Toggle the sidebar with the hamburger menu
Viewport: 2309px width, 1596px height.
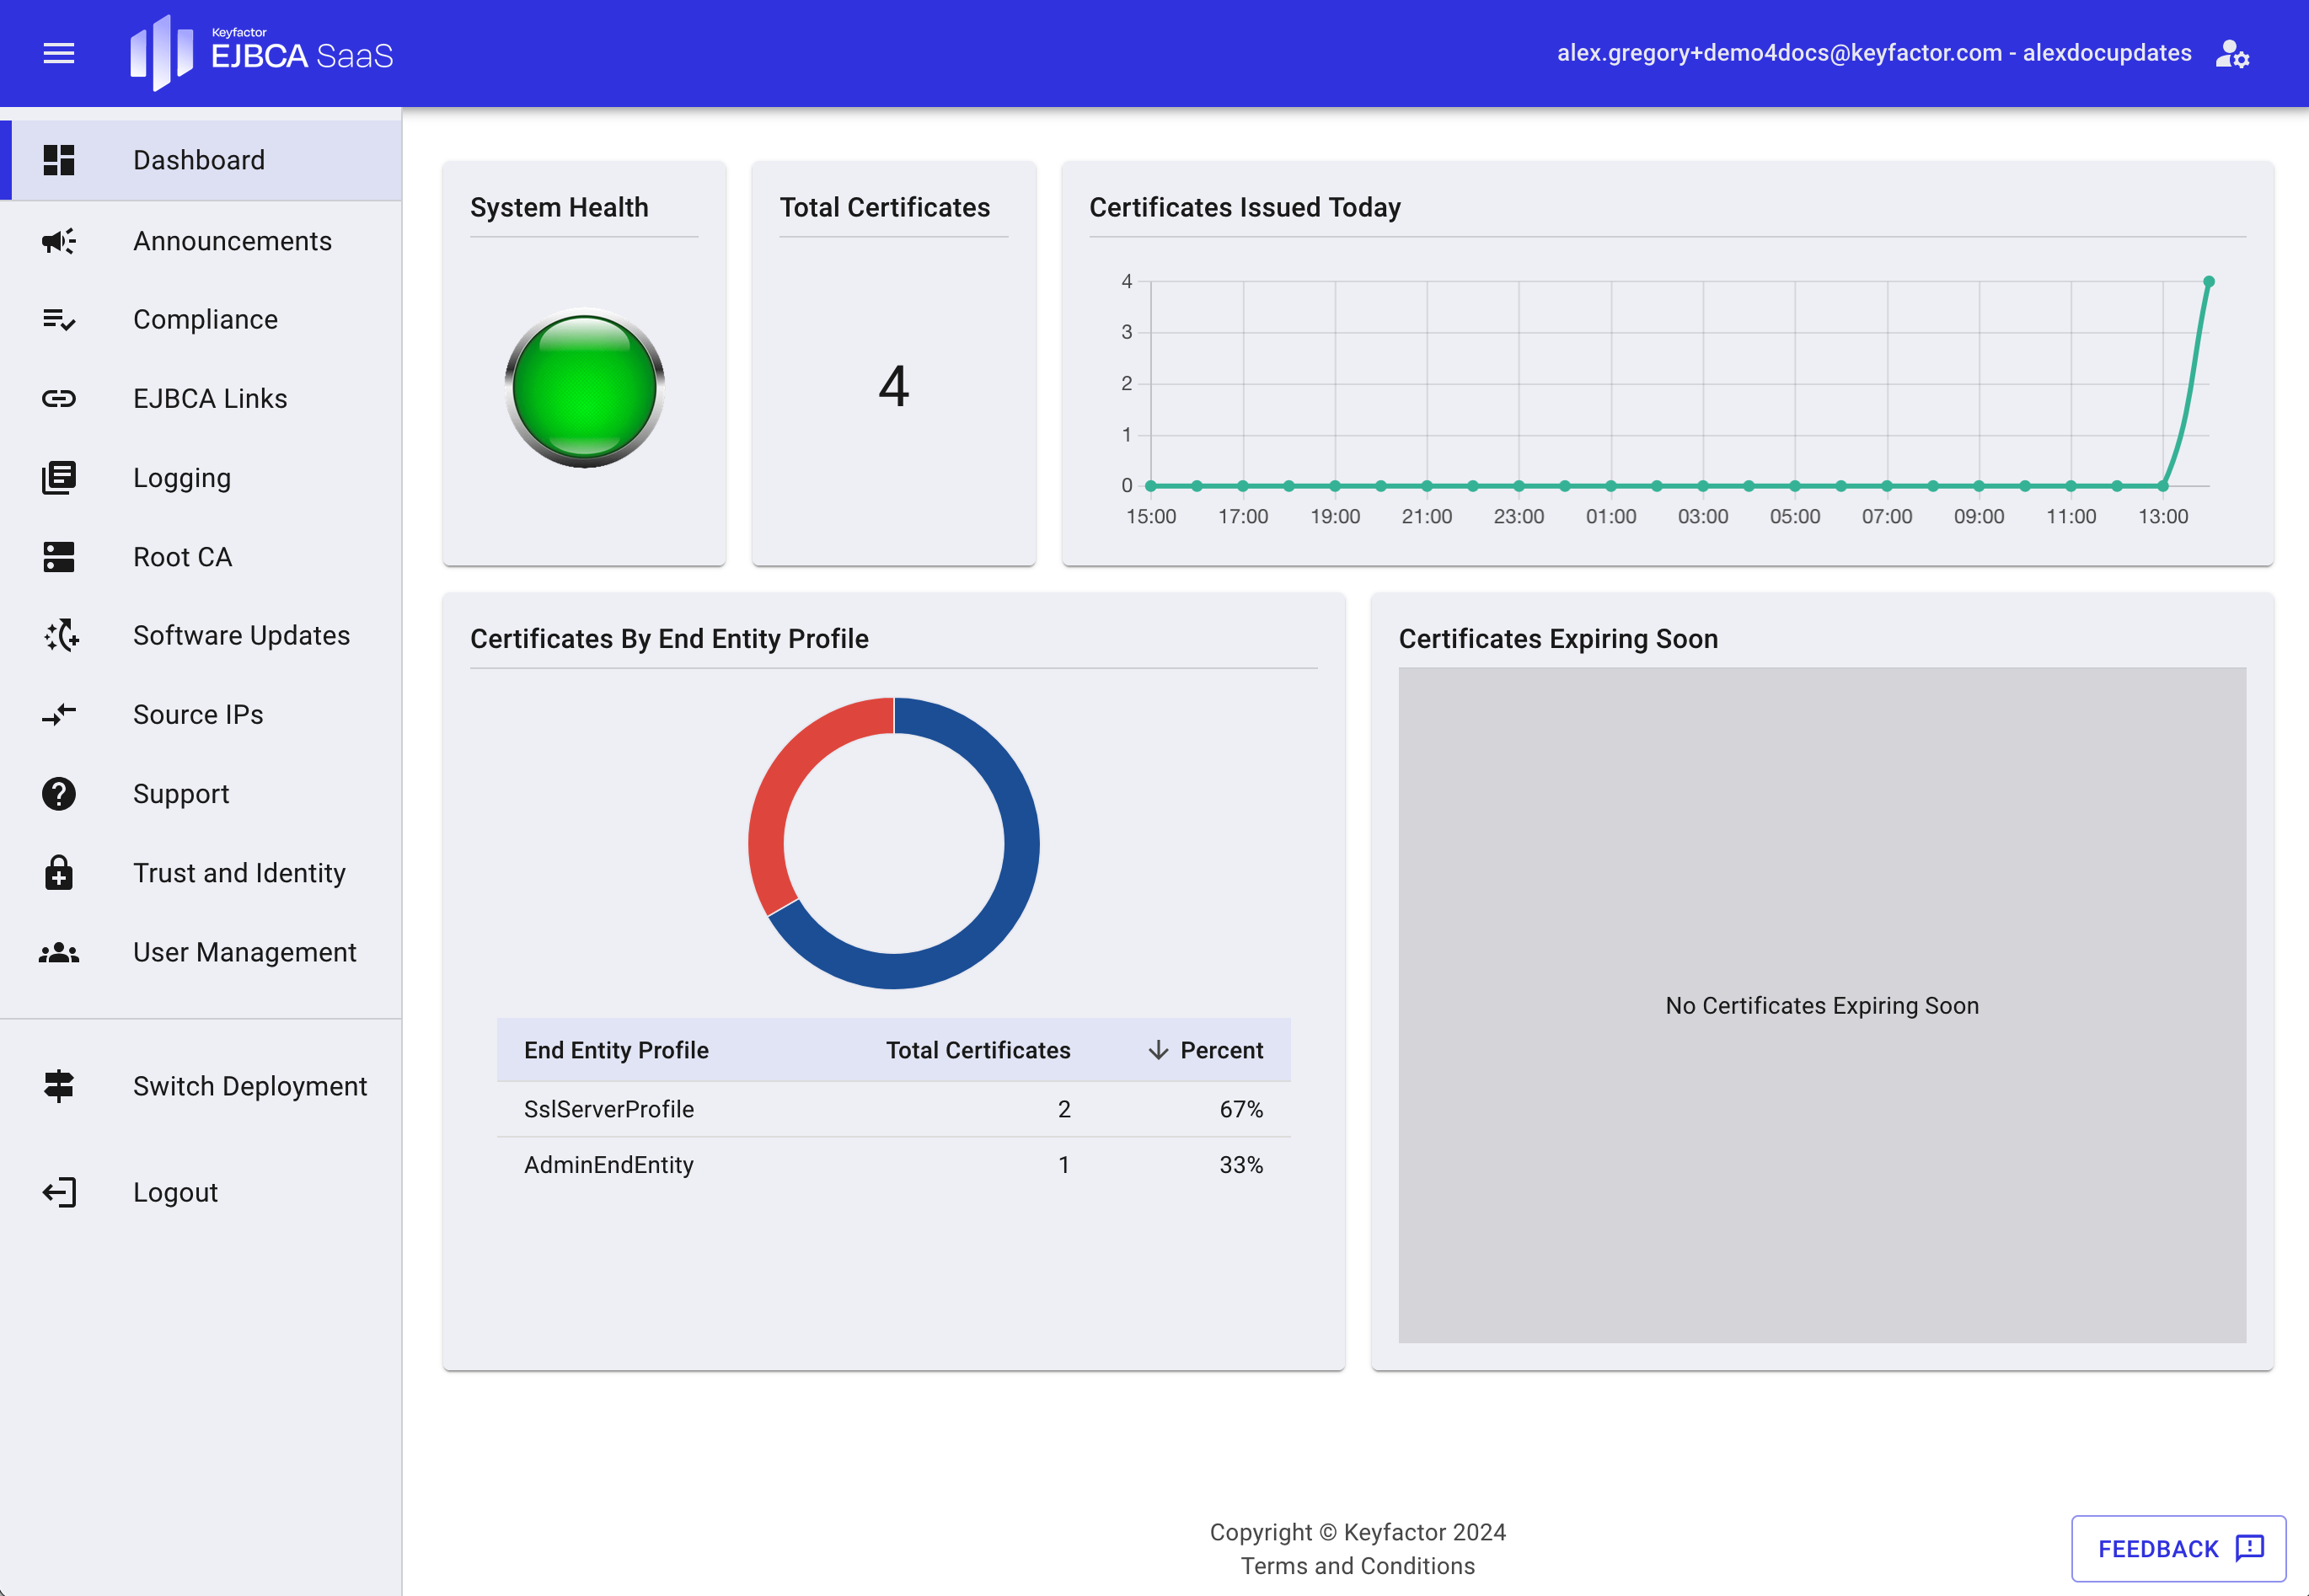[58, 53]
